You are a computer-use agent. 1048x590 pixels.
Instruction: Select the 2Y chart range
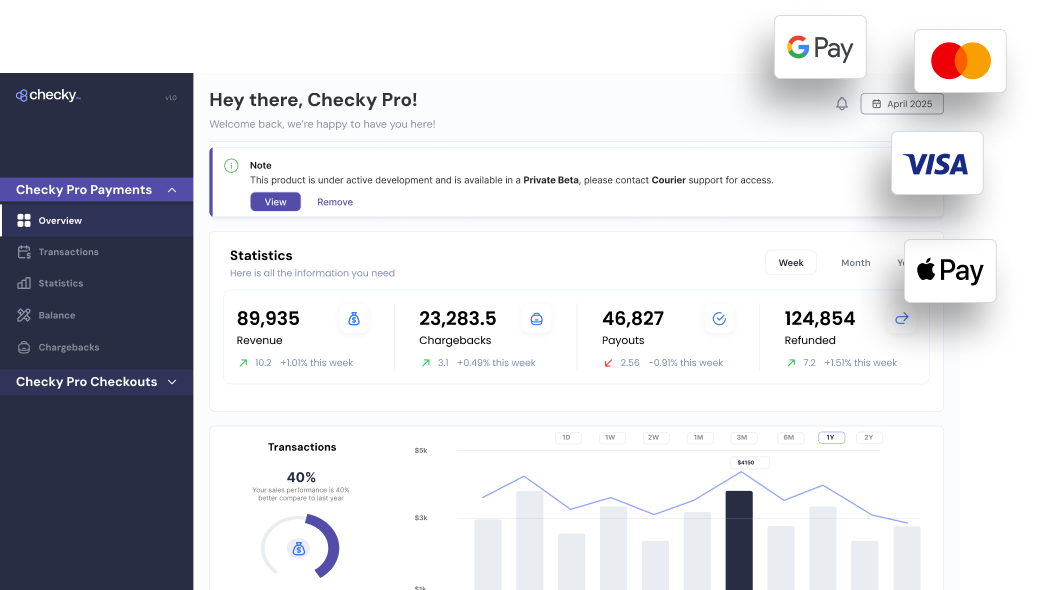pos(870,438)
